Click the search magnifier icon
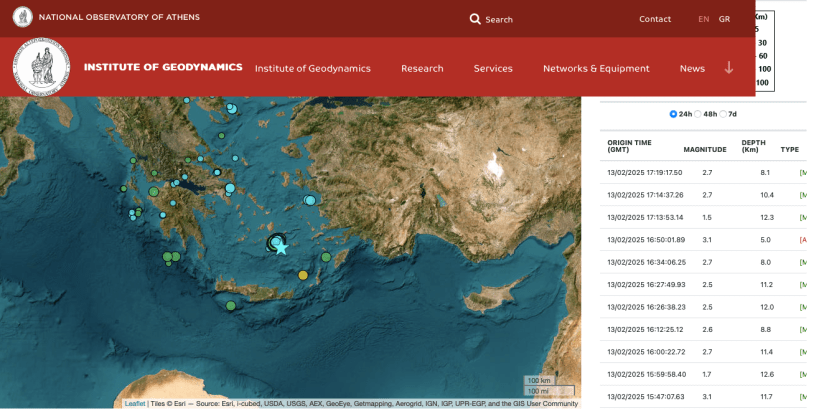 (x=475, y=19)
